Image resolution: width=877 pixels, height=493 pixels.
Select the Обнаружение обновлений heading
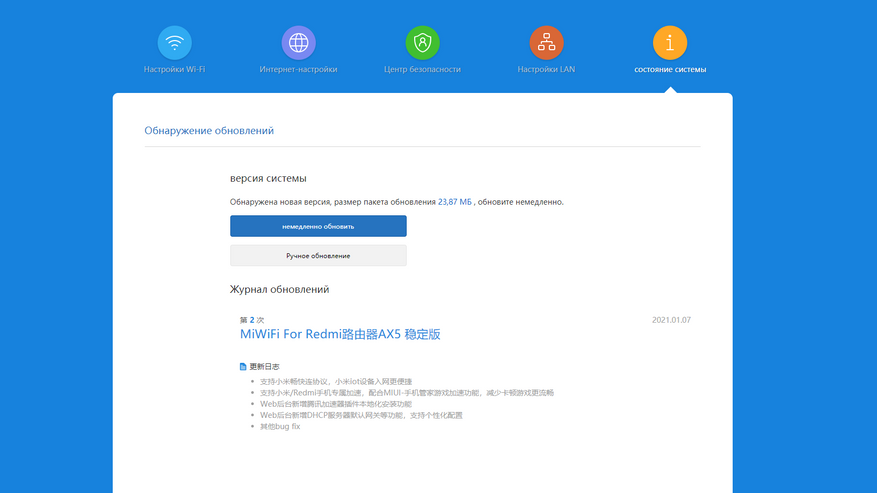coord(209,130)
